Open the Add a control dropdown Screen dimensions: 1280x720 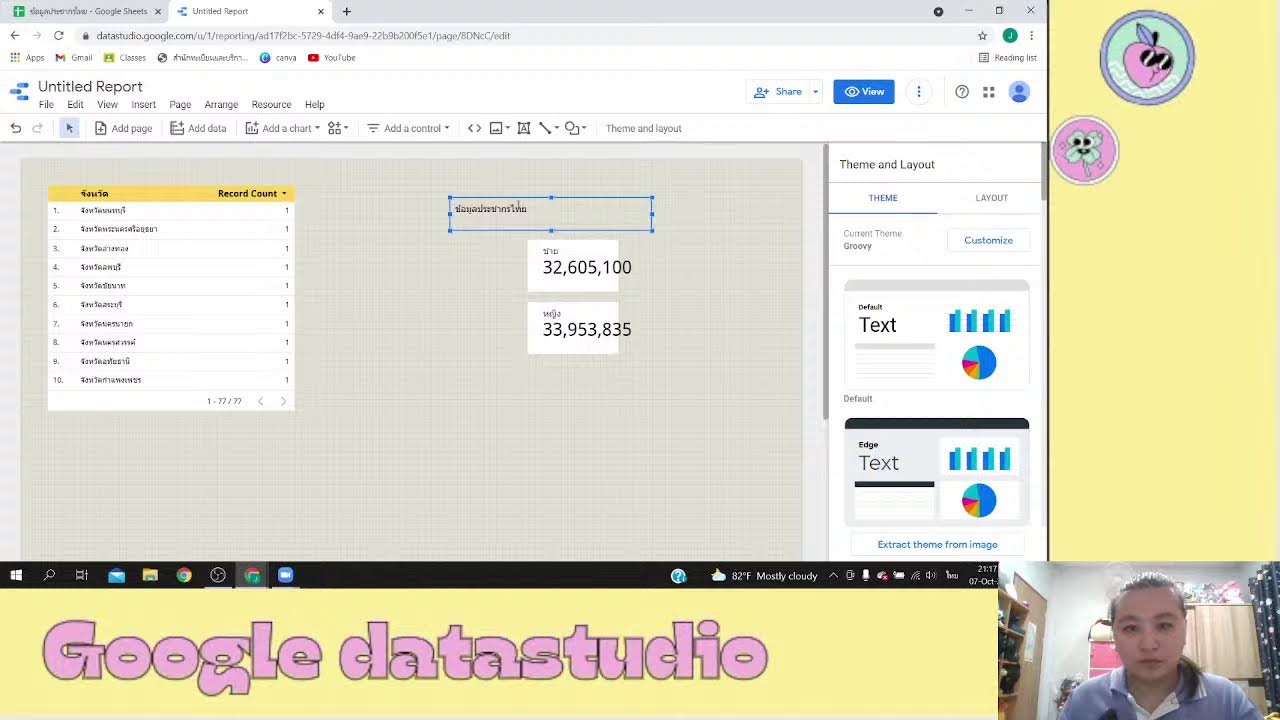408,128
